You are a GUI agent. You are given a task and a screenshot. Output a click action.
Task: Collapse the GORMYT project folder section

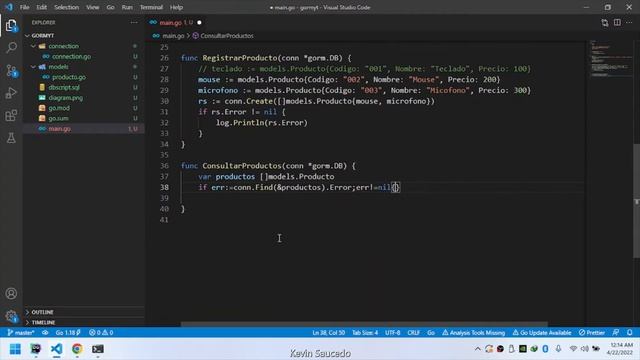(x=84, y=36)
